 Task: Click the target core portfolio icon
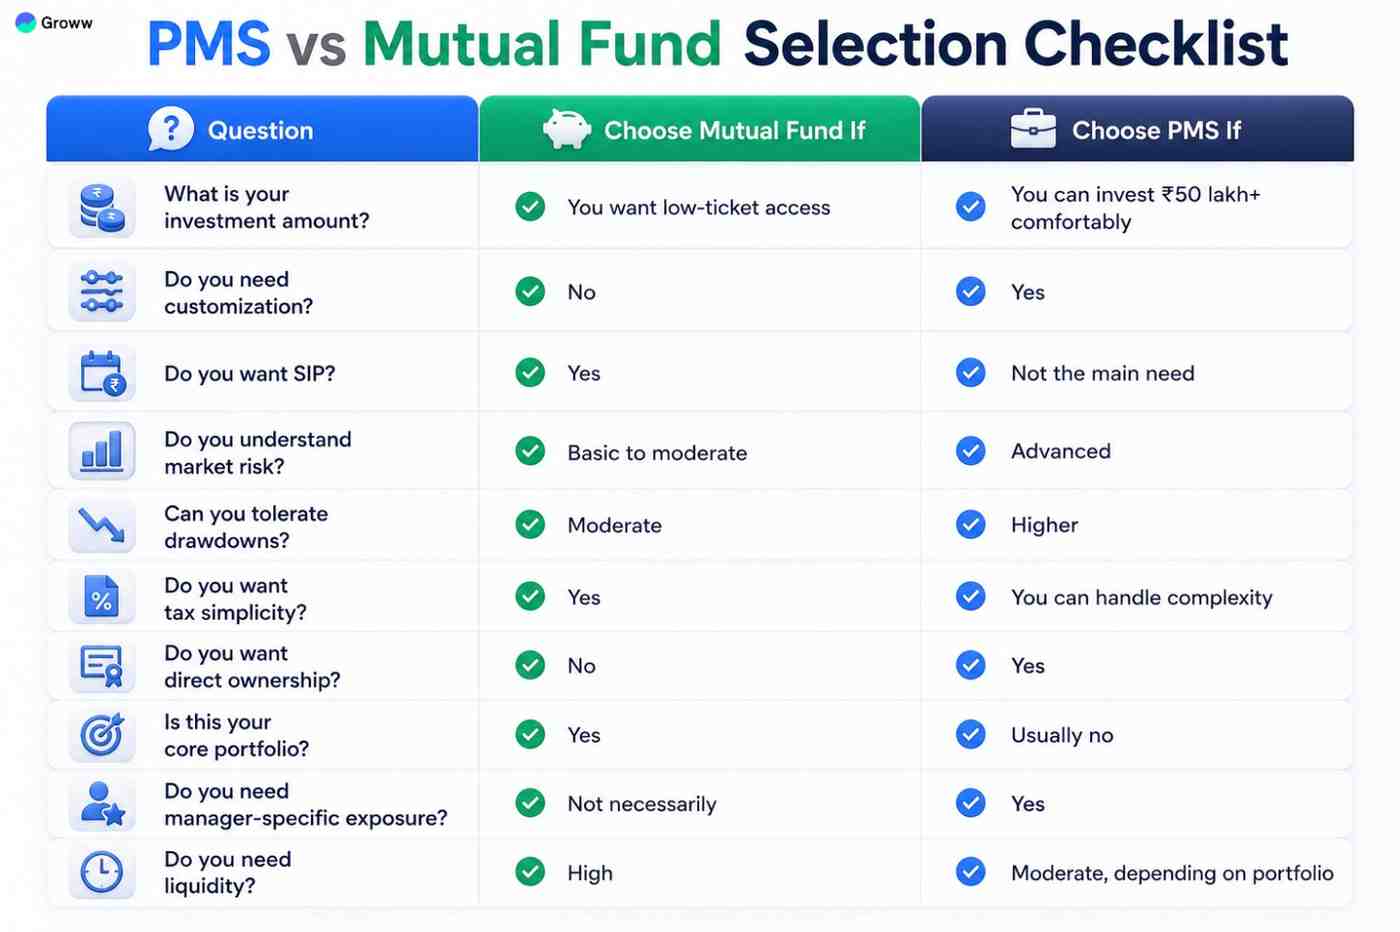click(101, 735)
